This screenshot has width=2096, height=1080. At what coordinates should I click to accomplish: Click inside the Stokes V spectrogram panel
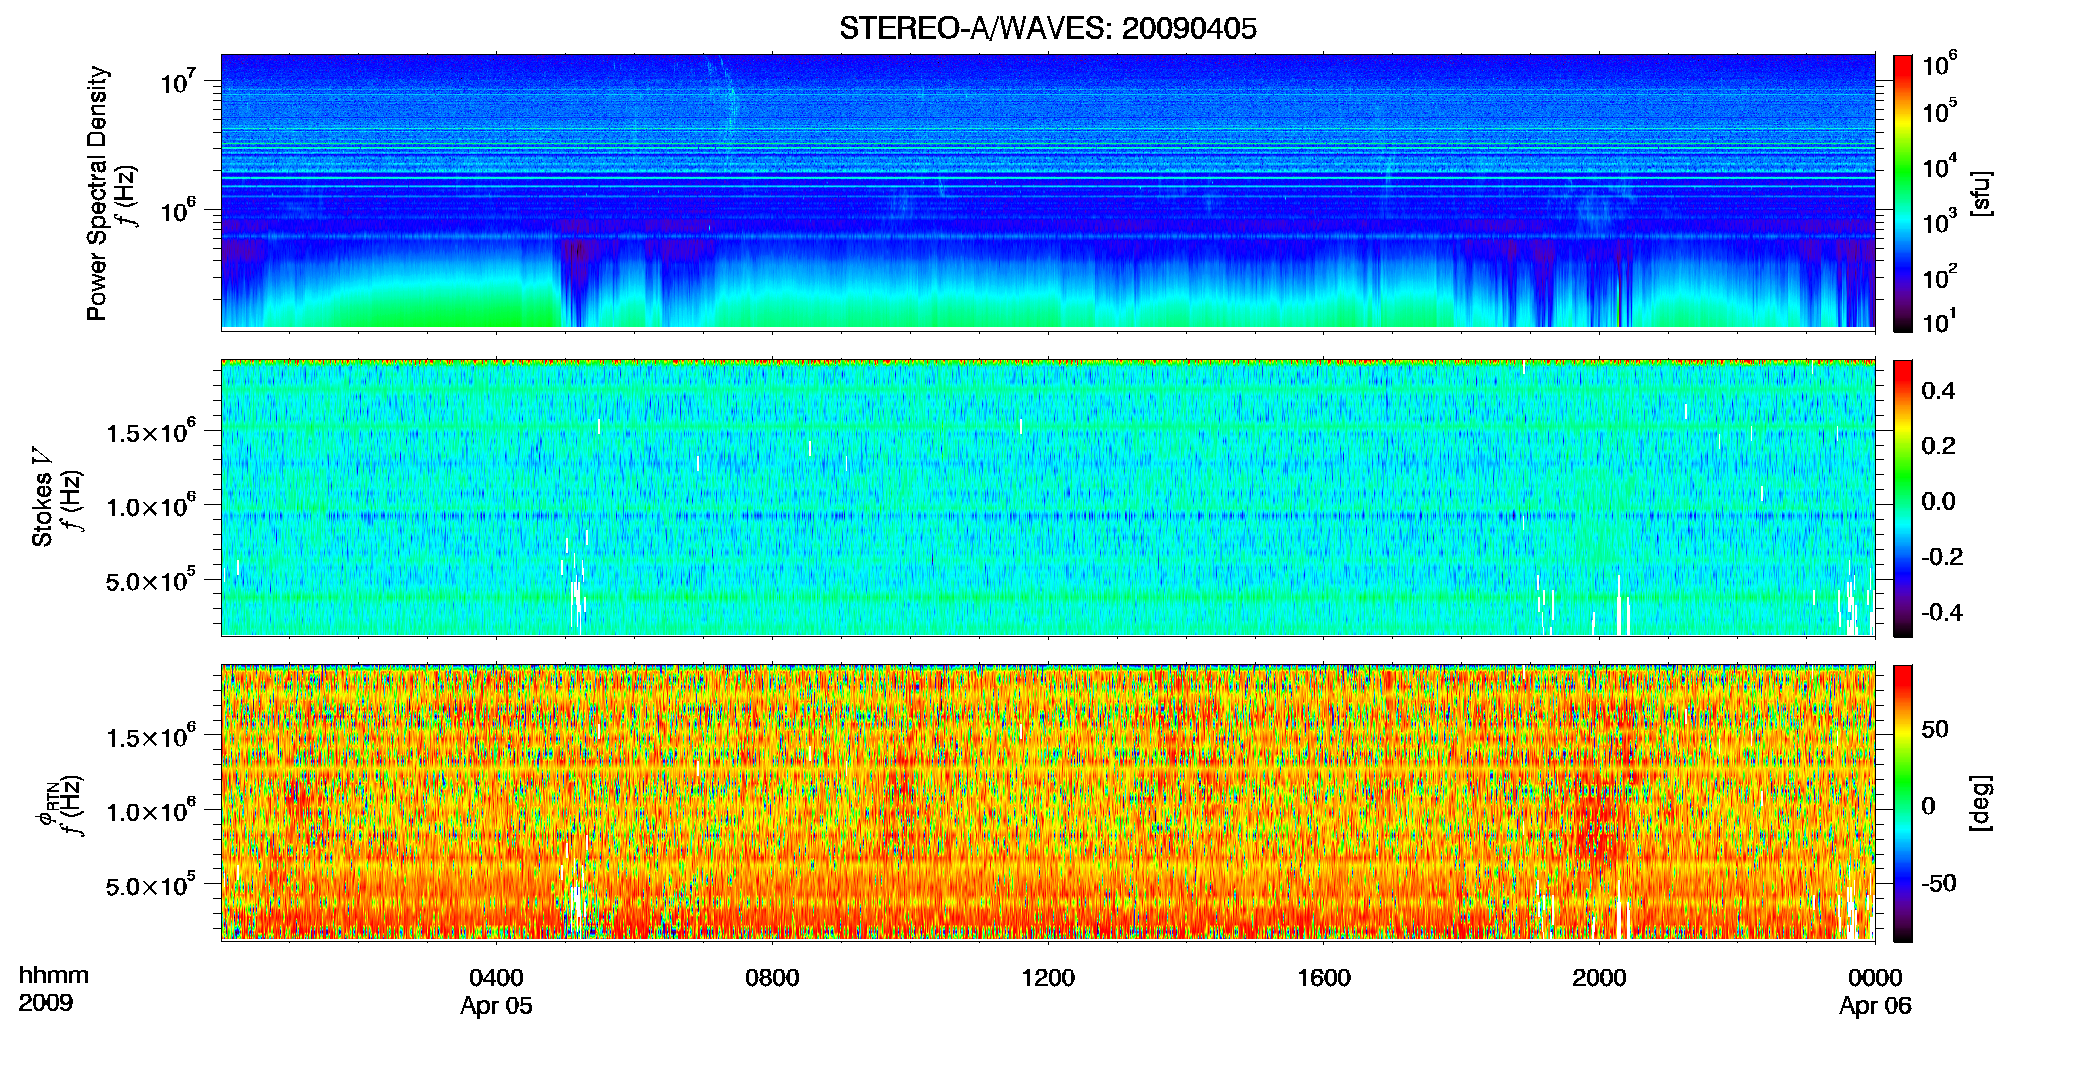coord(1048,498)
